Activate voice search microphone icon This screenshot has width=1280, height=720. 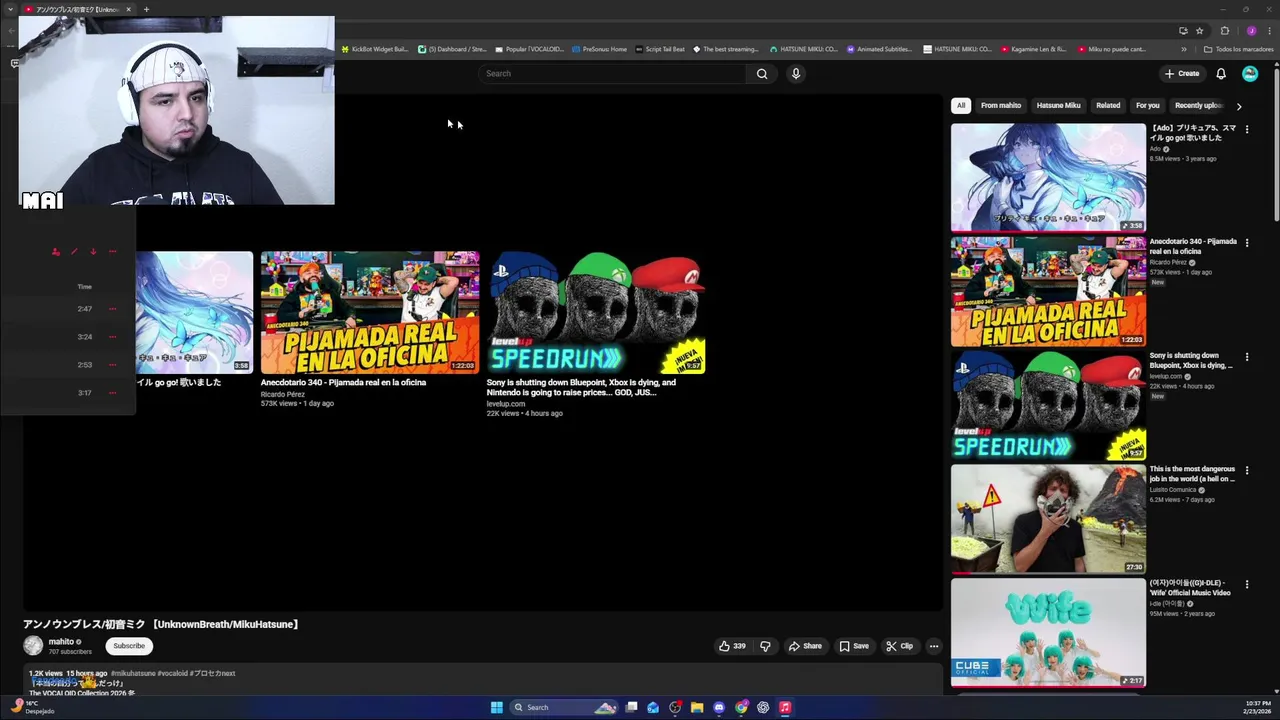click(x=796, y=73)
